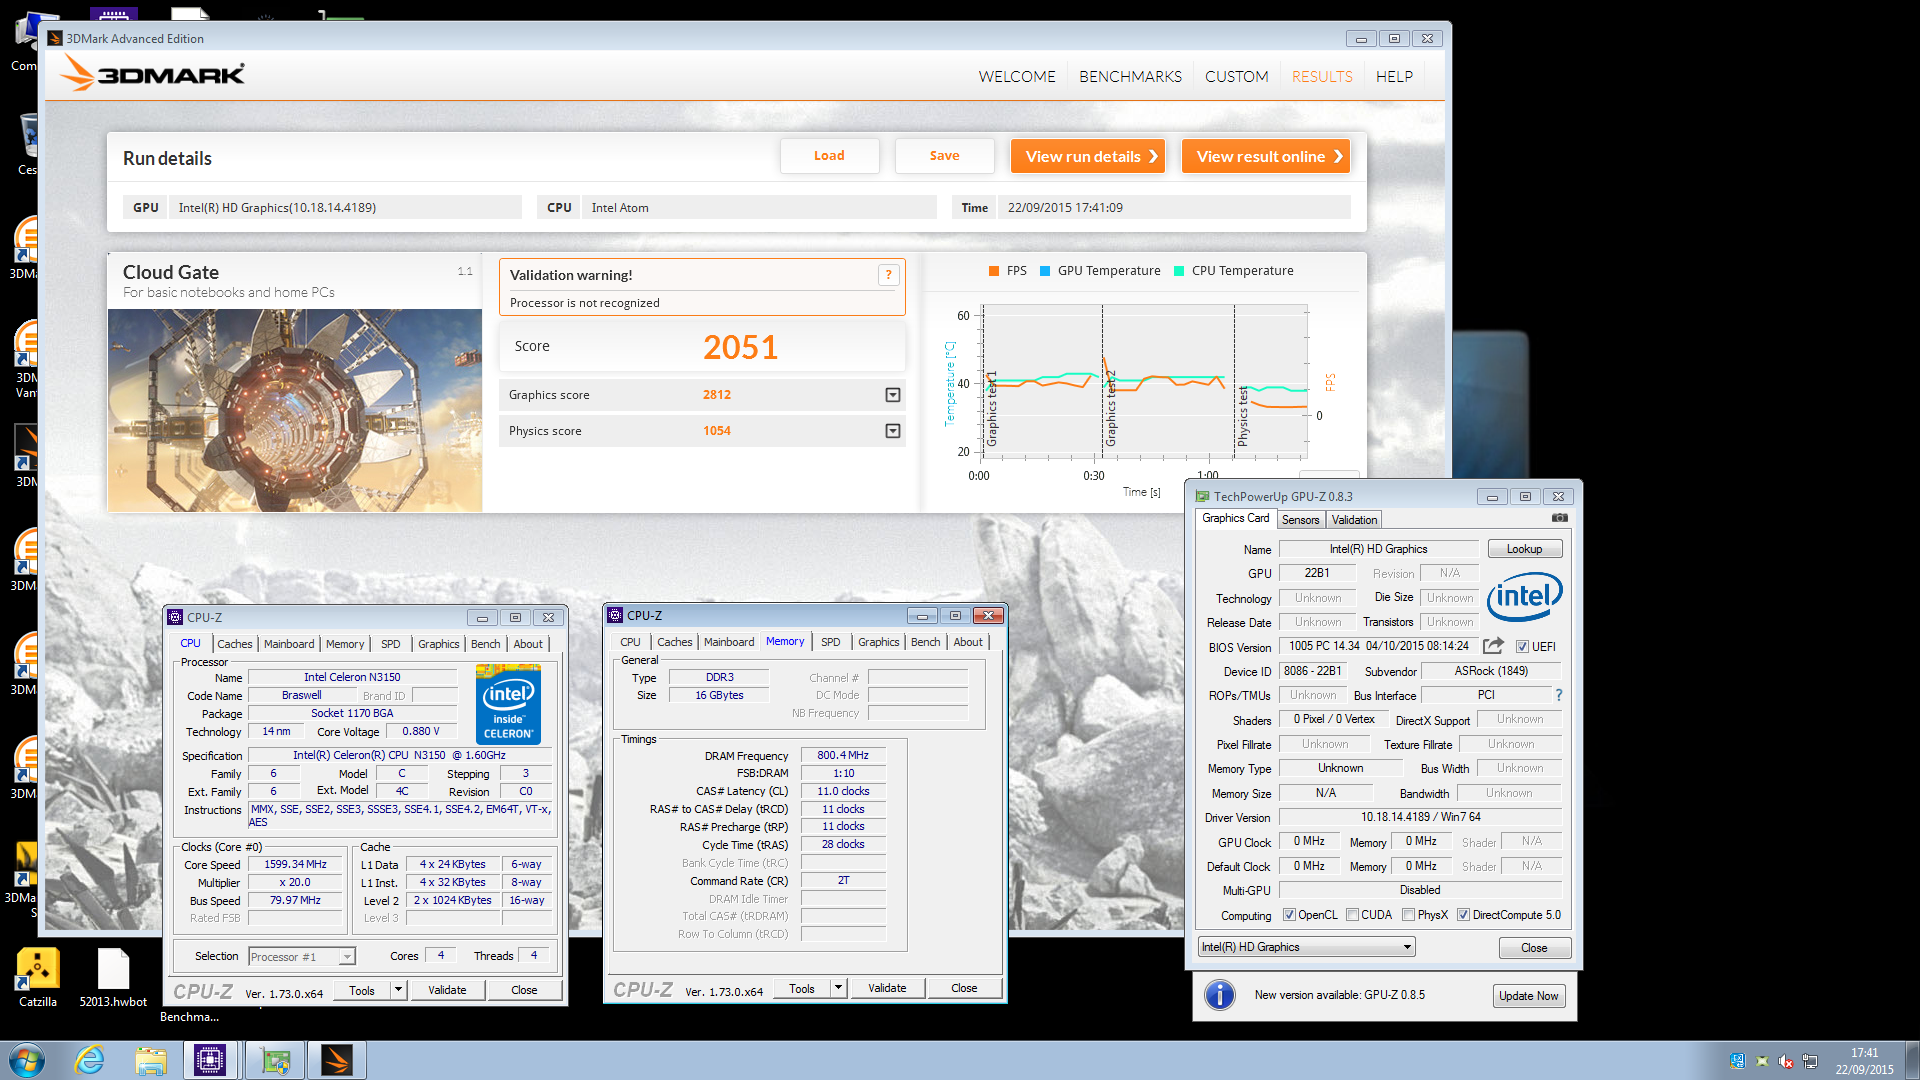Open the Tools dropdown arrow in the CPU-Z CPU tab window

pos(398,990)
